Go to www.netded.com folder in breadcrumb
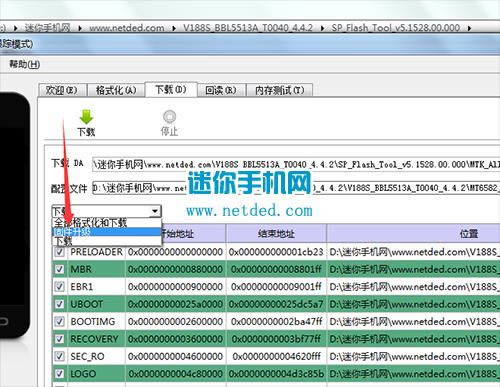Image resolution: width=500 pixels, height=387 pixels. [x=127, y=28]
